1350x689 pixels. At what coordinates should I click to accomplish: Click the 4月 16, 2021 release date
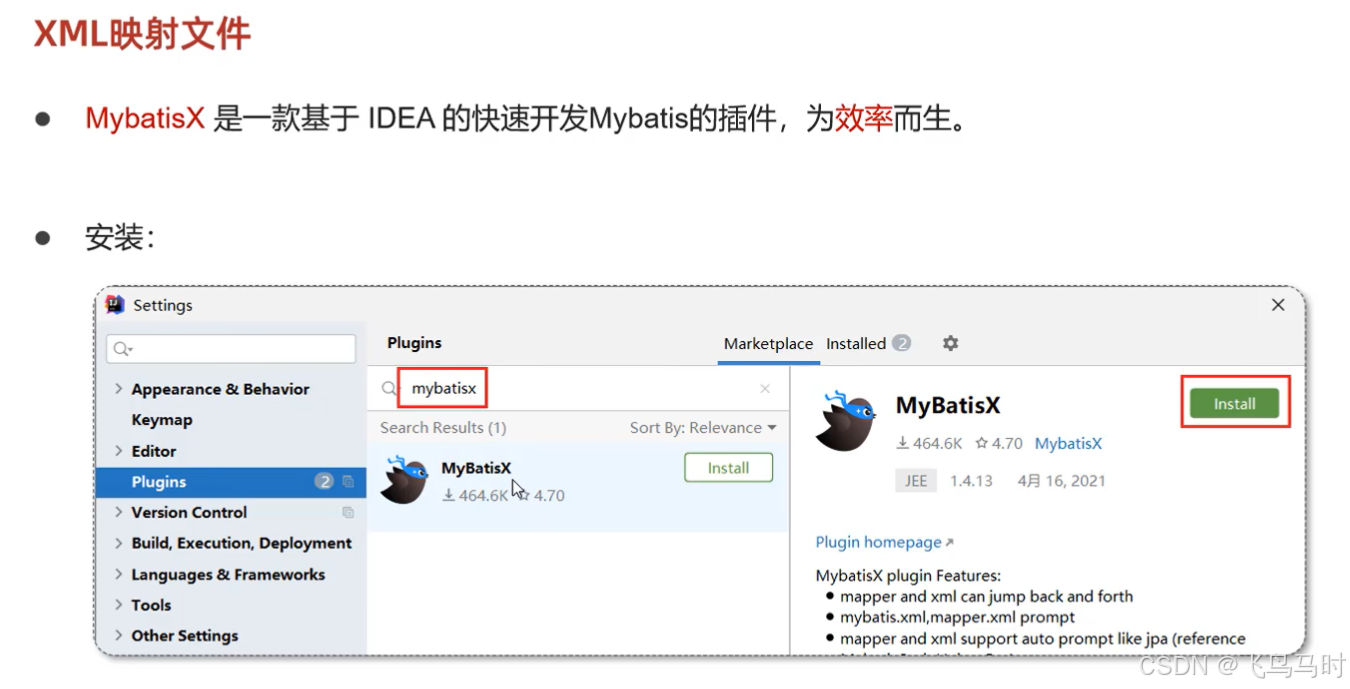click(1062, 481)
